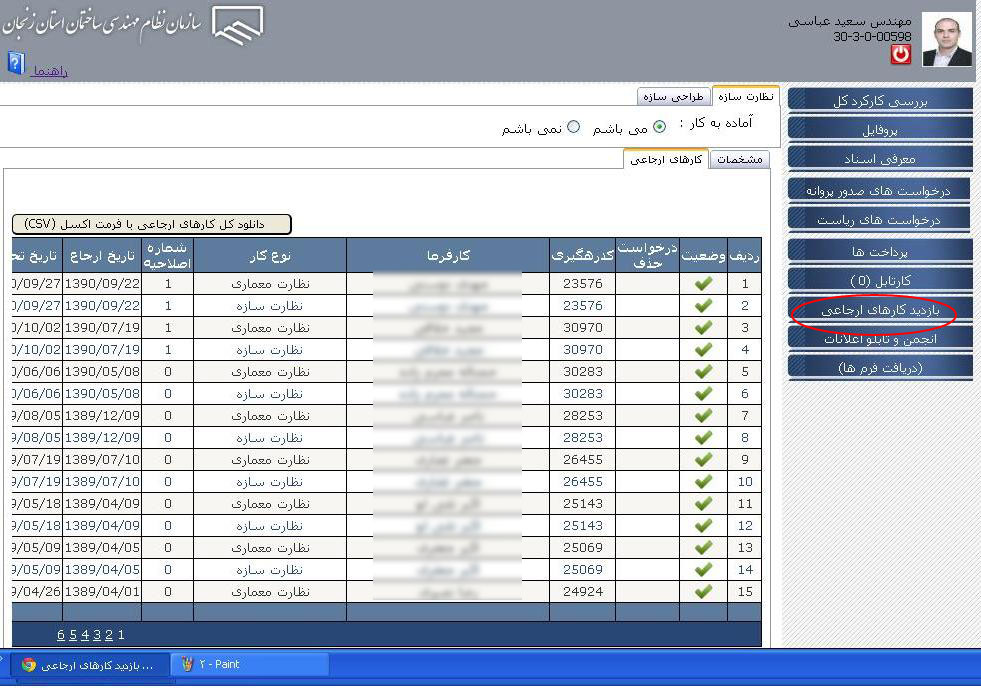Screen dimensions: 981x691
Task: Open 'پرداخت ها' sidebar item
Action: coord(880,251)
